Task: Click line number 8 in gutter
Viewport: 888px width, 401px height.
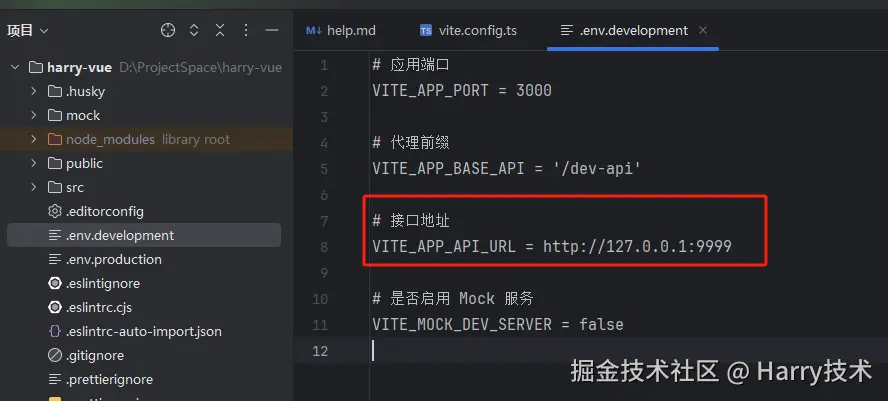Action: click(x=323, y=247)
